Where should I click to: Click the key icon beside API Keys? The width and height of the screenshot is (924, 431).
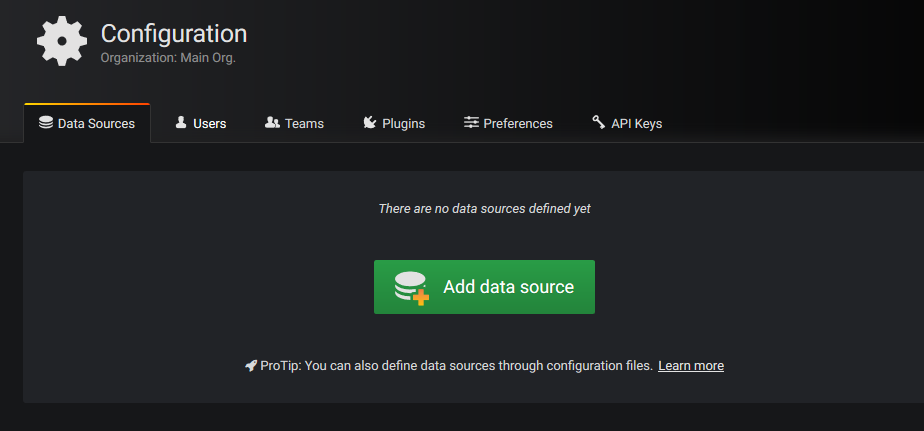pos(599,123)
